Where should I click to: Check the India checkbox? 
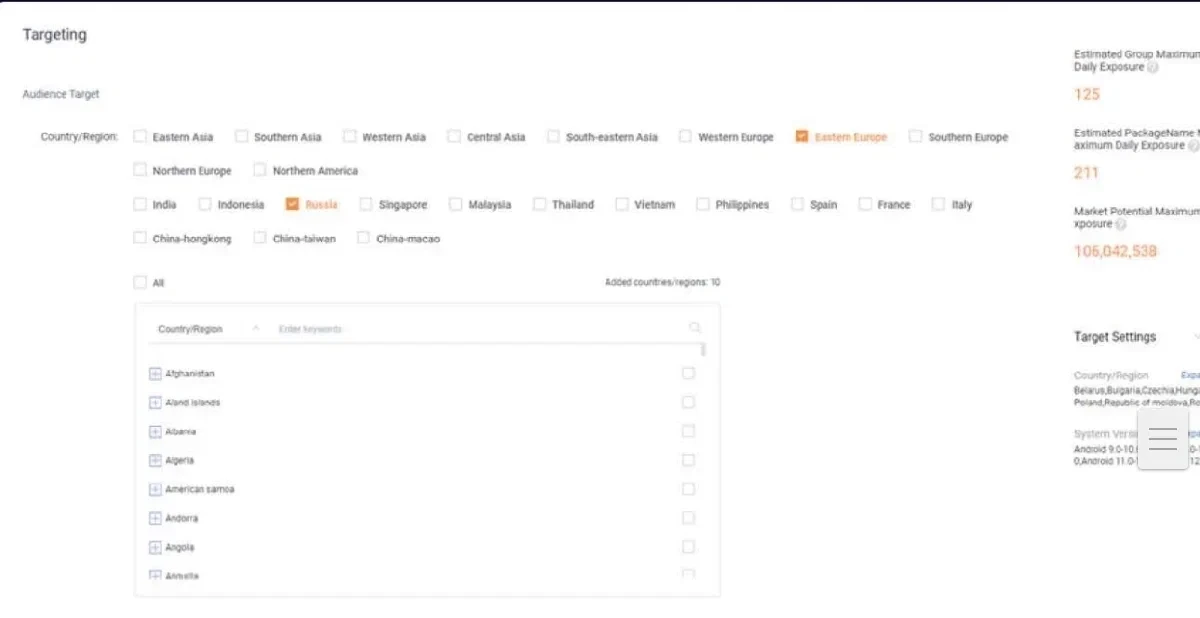140,204
